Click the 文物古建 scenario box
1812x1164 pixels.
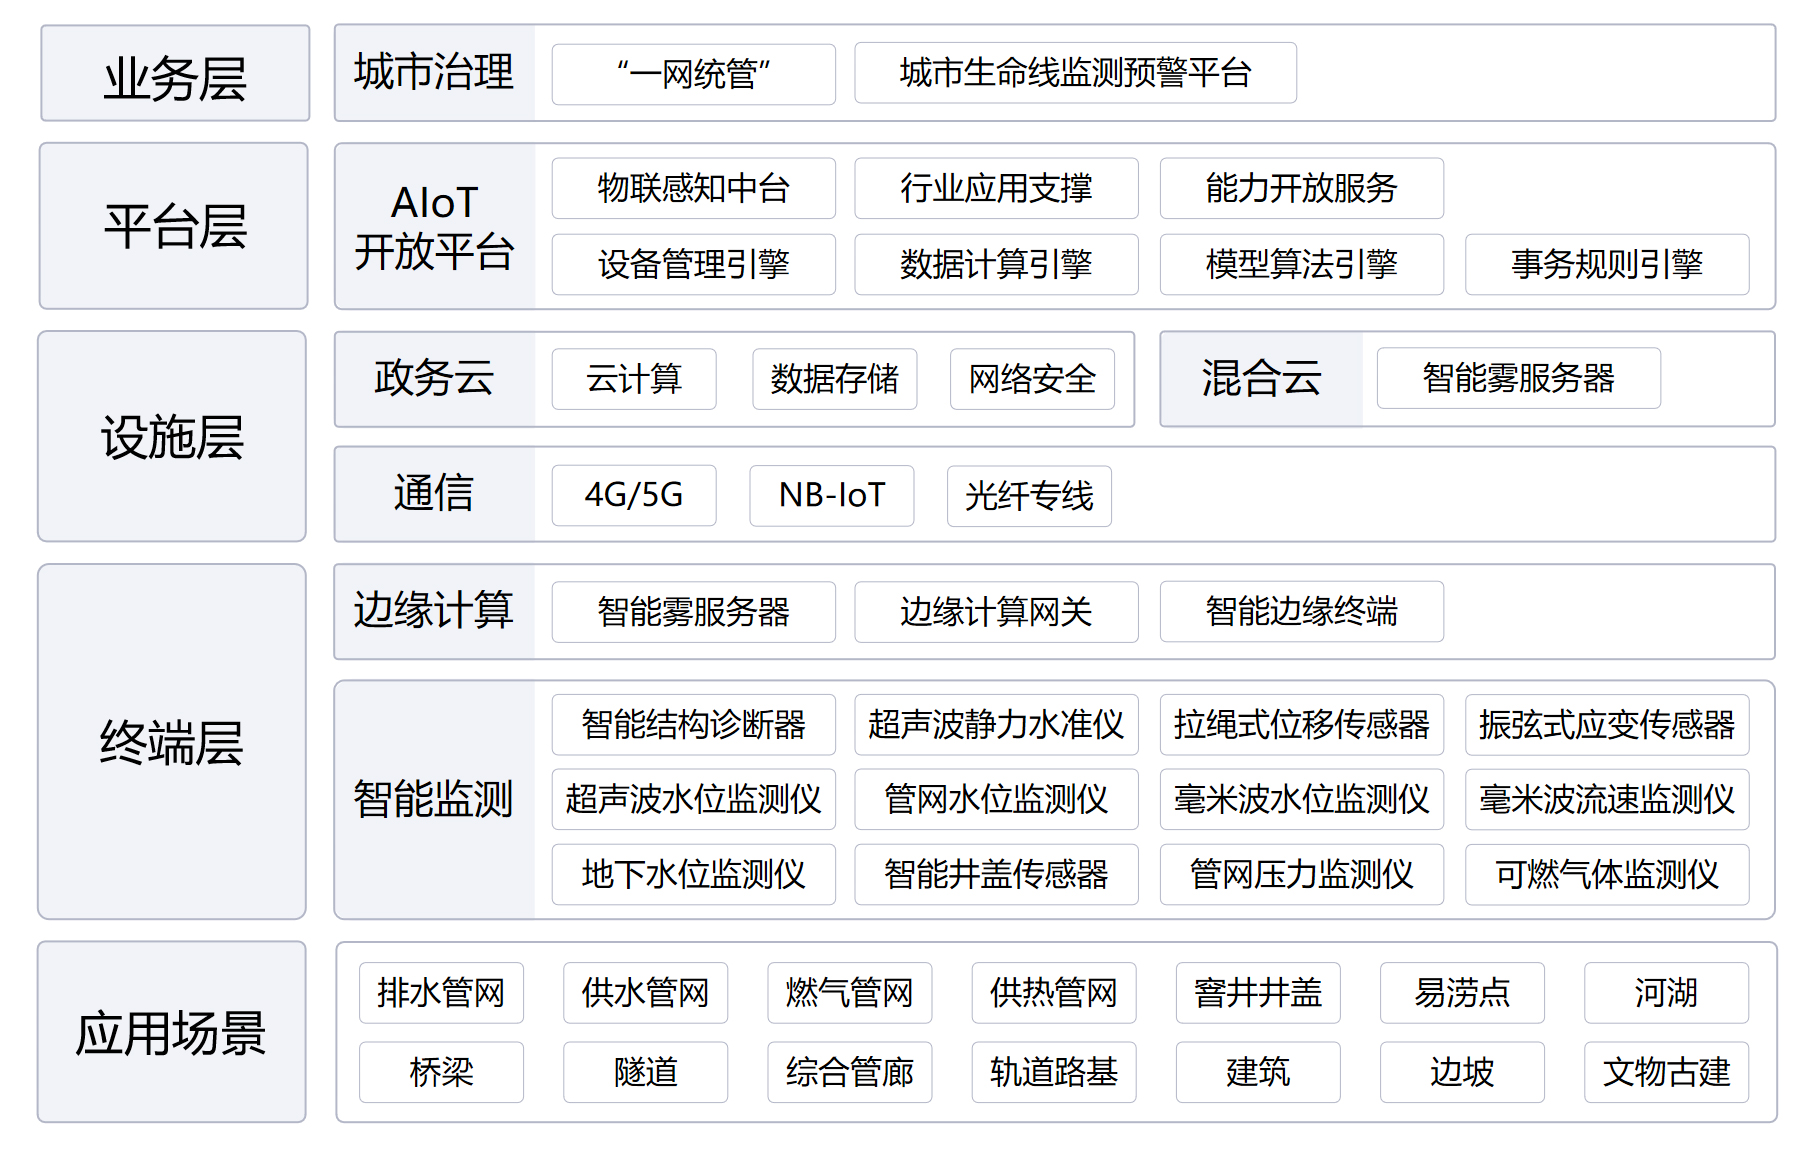(x=1666, y=1072)
